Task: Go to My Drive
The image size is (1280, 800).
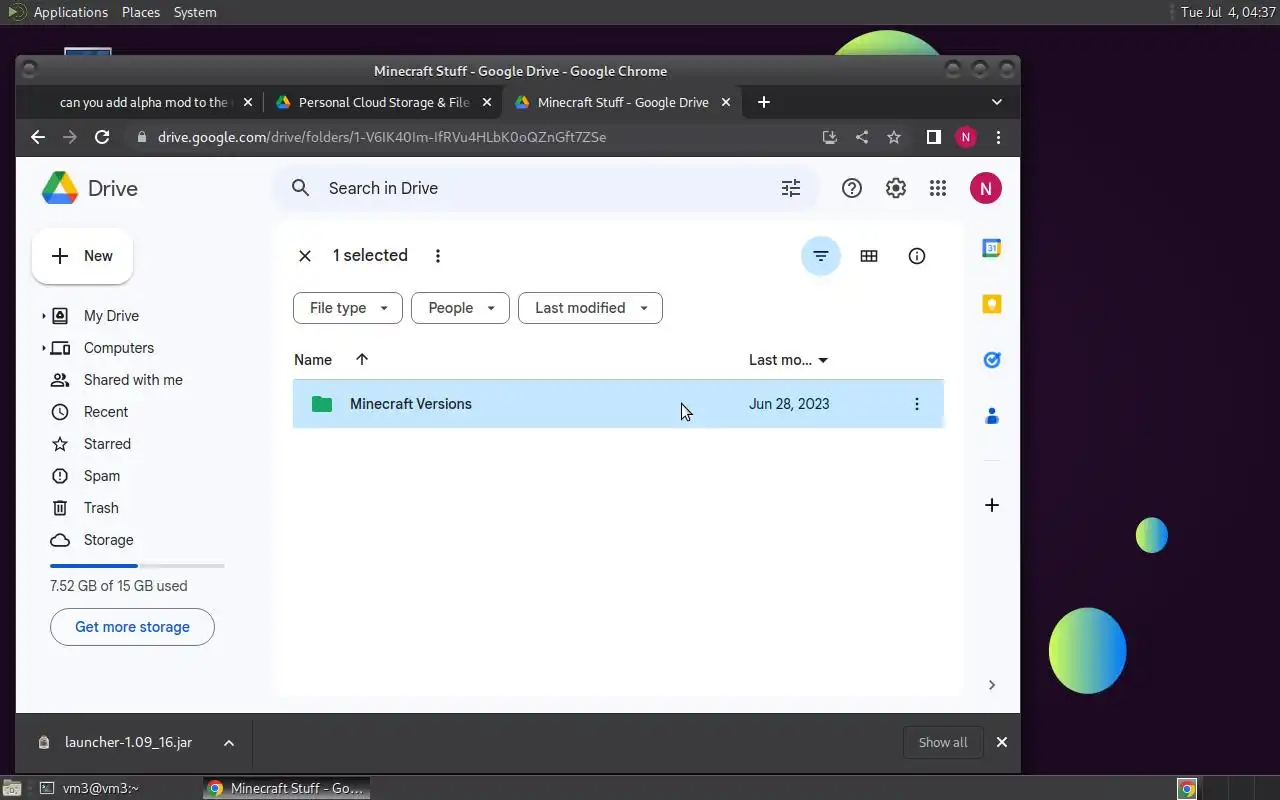Action: pos(111,316)
